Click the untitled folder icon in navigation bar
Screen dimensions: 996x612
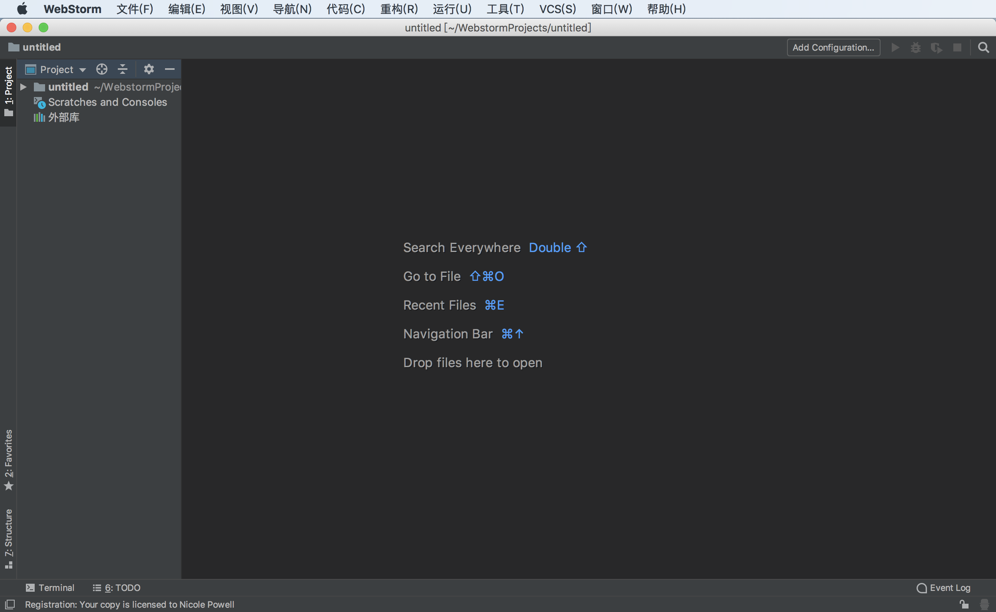13,47
